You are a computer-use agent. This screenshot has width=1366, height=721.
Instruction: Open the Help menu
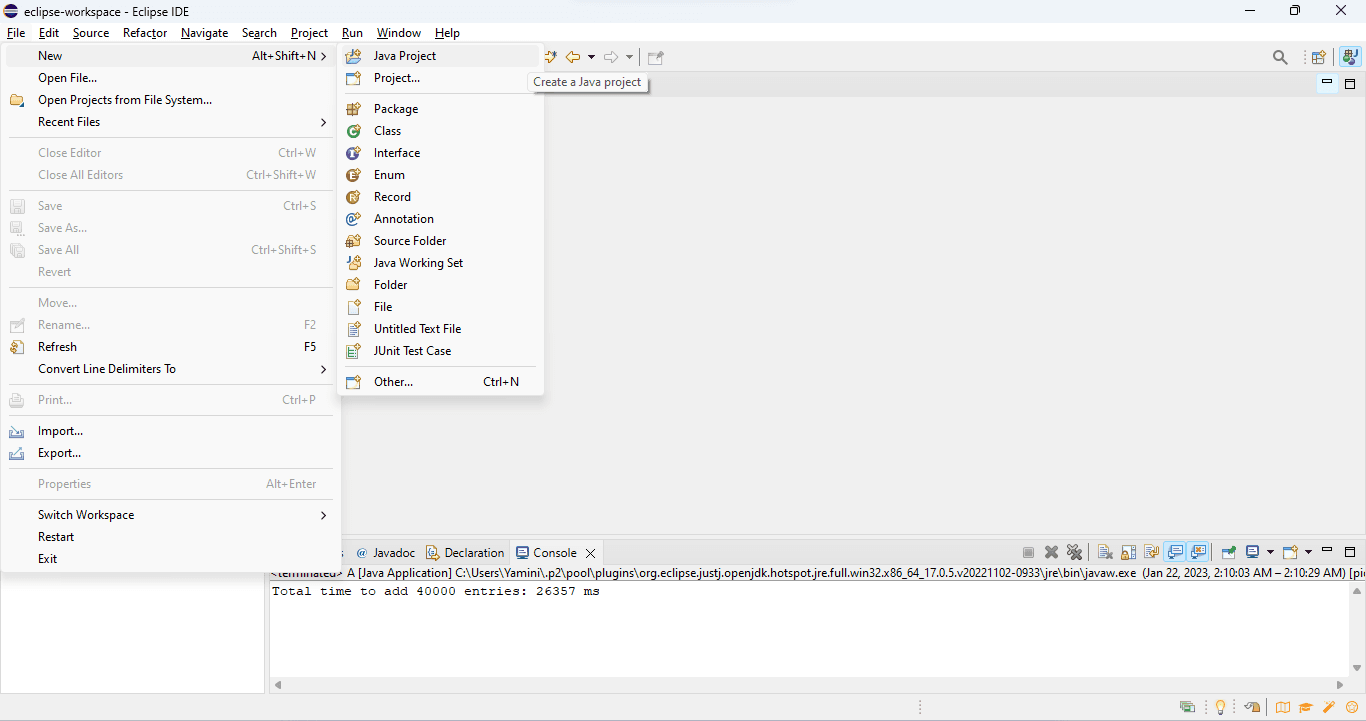[447, 33]
